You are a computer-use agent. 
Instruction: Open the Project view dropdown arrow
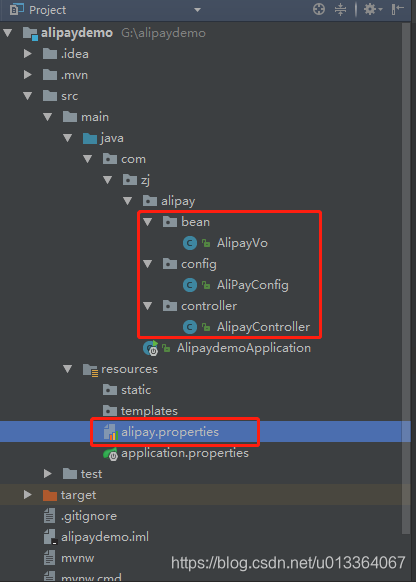point(197,10)
